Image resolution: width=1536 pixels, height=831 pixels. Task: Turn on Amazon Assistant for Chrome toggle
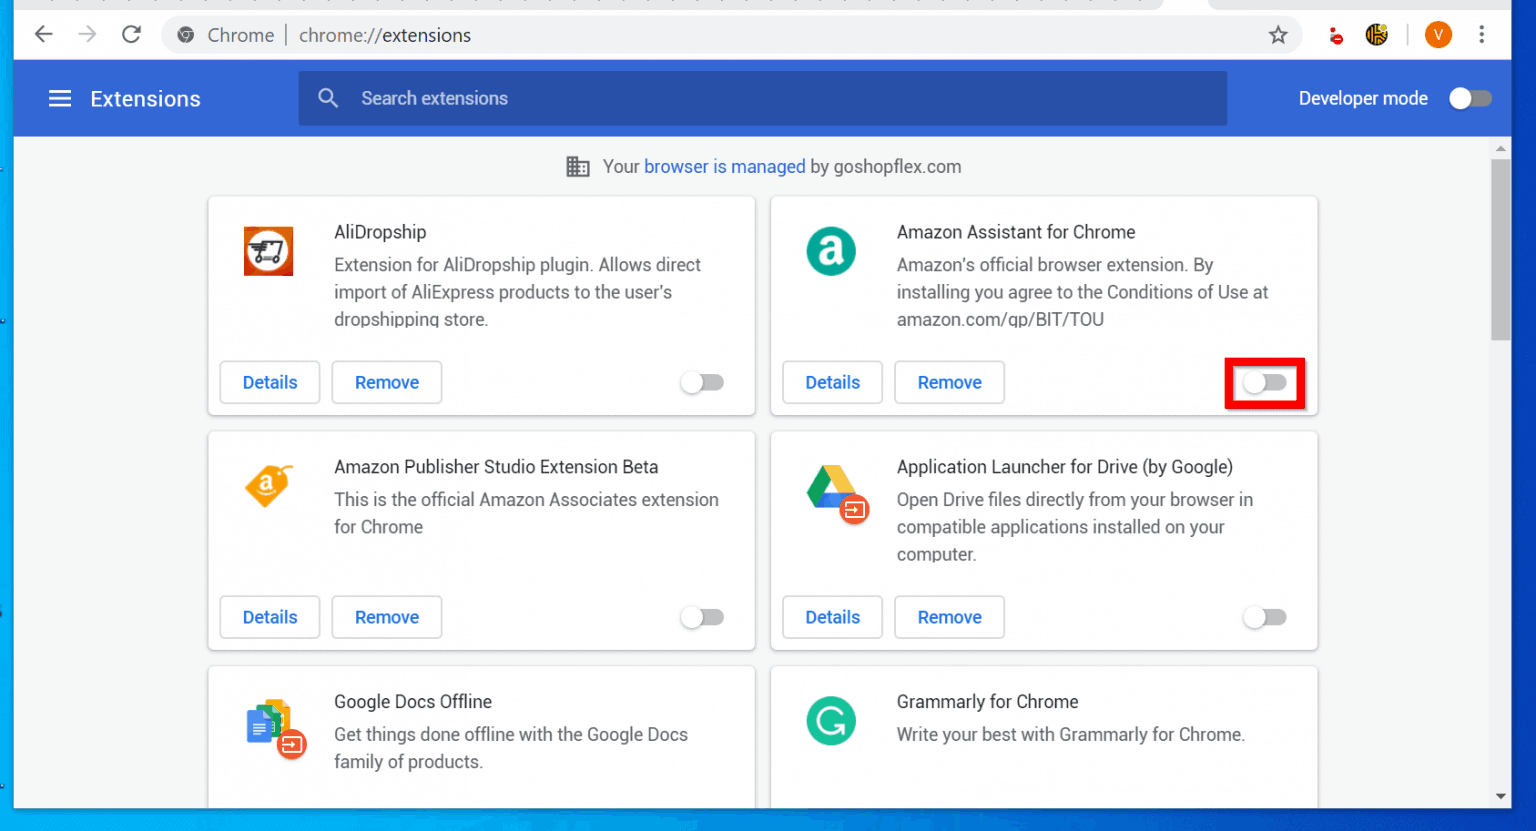pos(1265,382)
